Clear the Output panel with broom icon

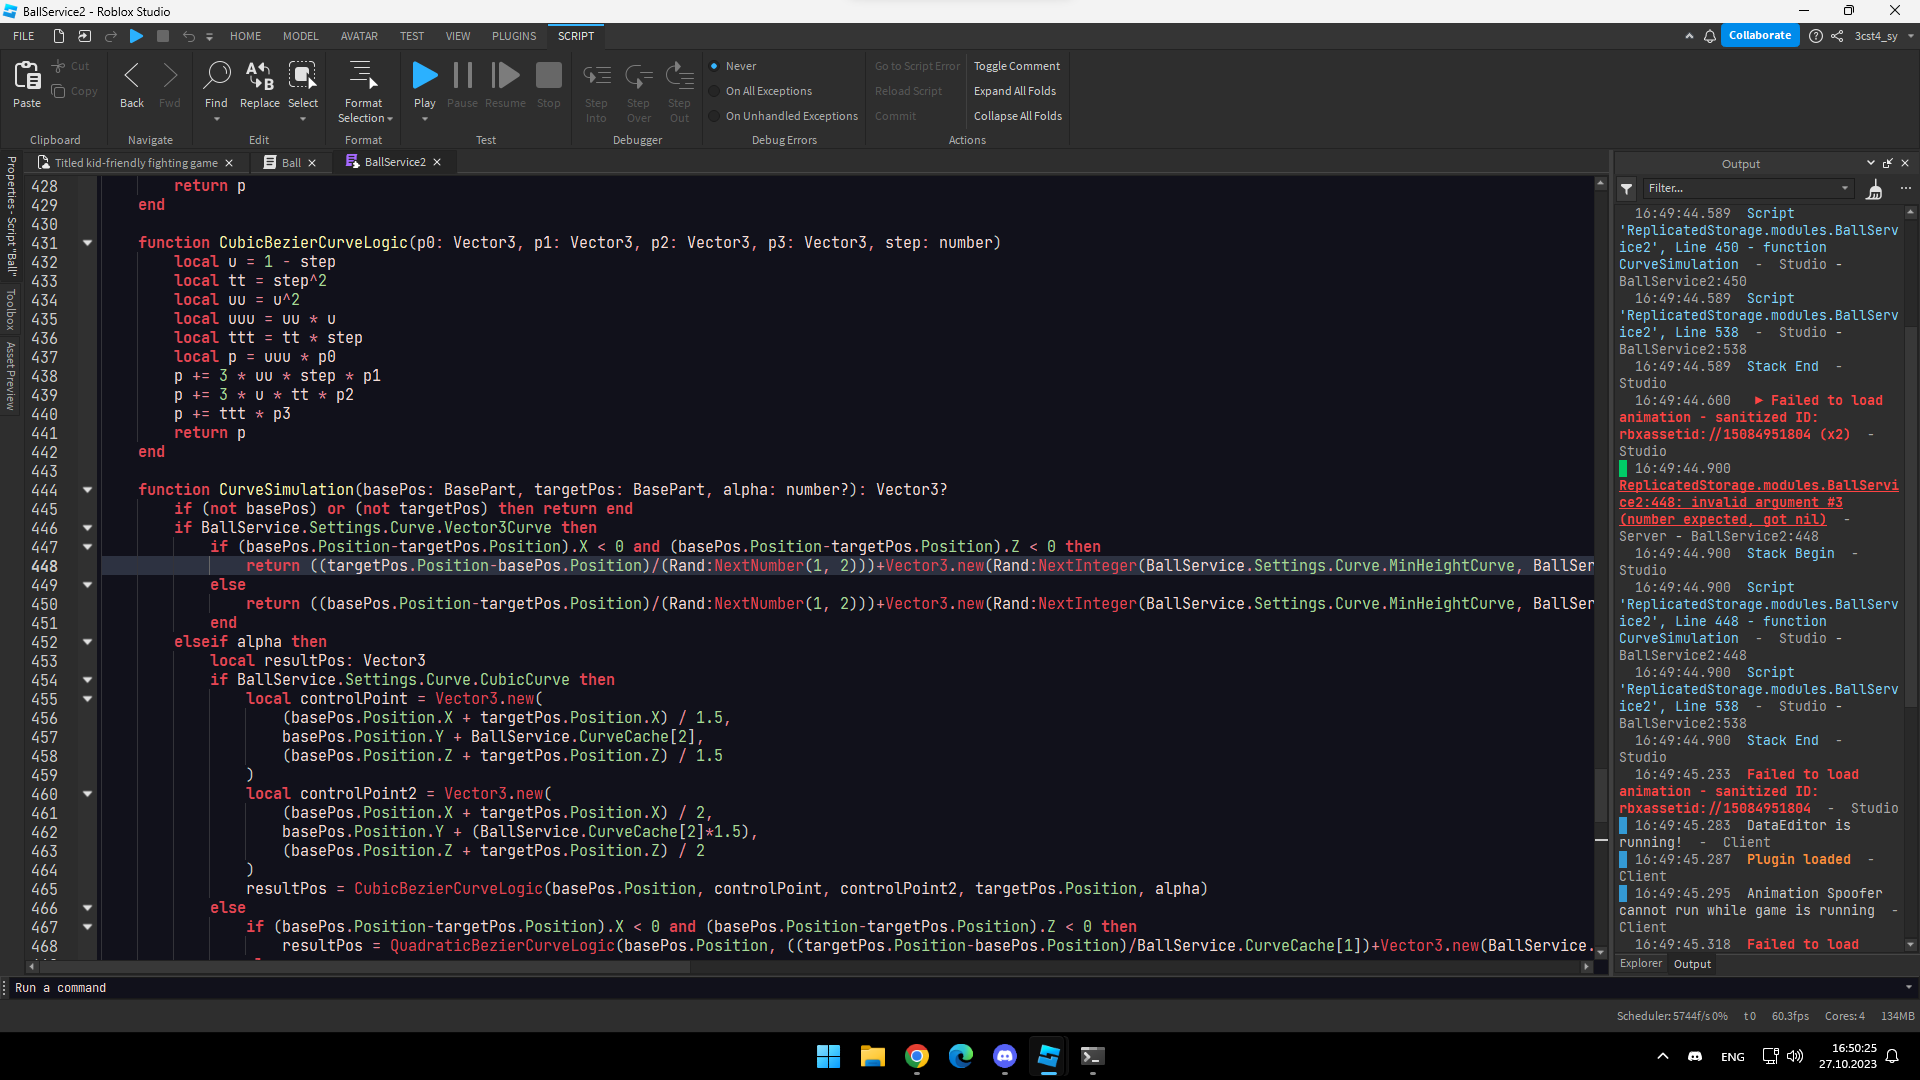click(1875, 189)
